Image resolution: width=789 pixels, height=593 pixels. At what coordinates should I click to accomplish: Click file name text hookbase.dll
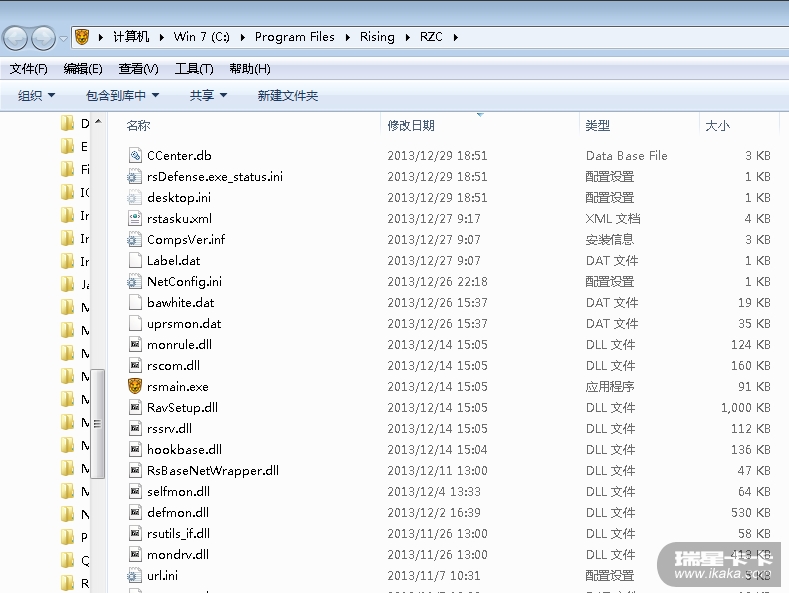click(184, 450)
